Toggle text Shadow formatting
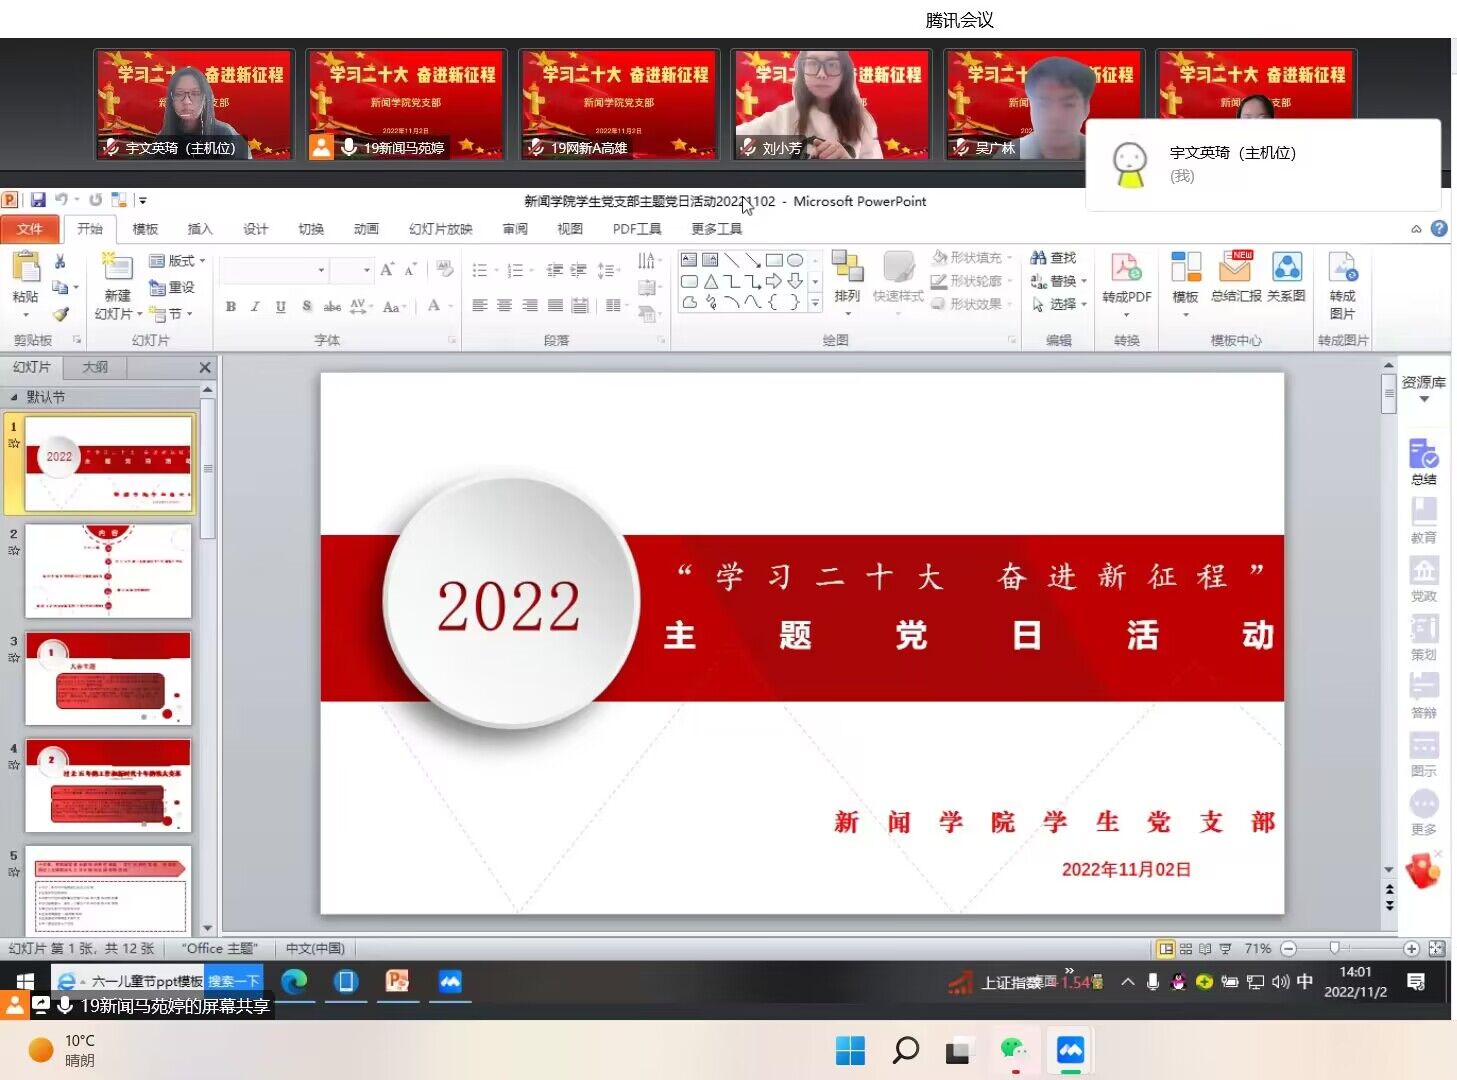1457x1080 pixels. pos(306,307)
